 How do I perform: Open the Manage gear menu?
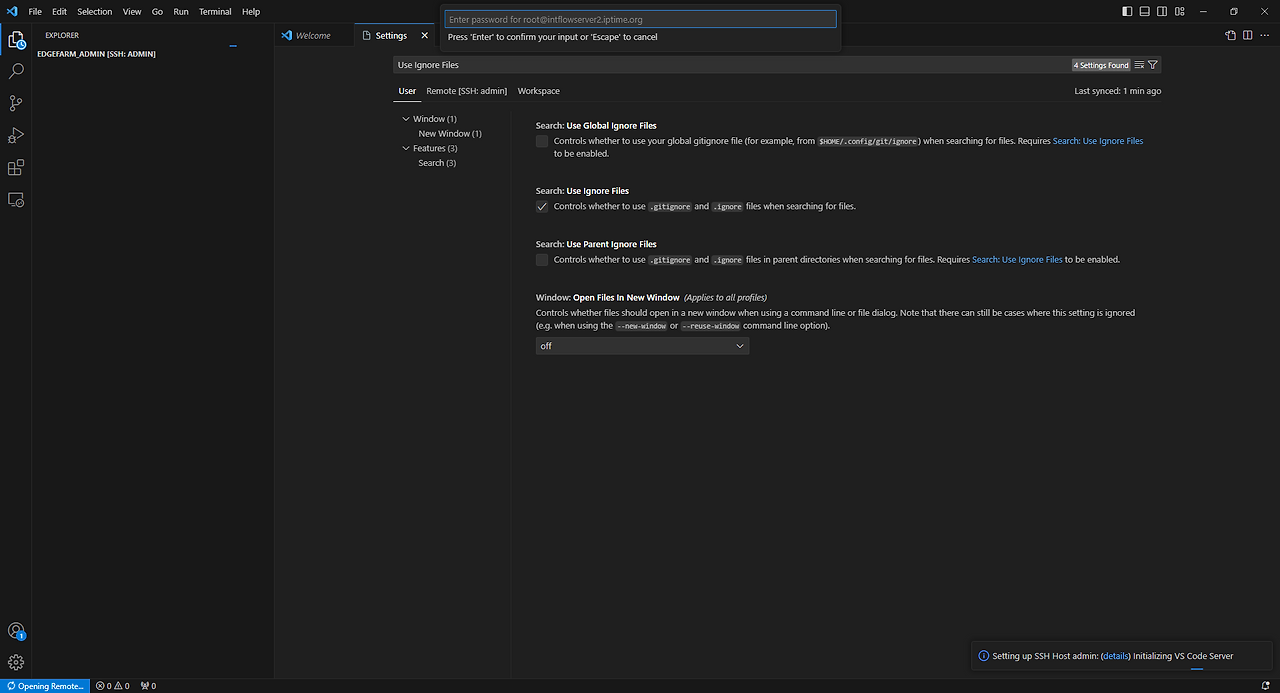click(x=15, y=662)
